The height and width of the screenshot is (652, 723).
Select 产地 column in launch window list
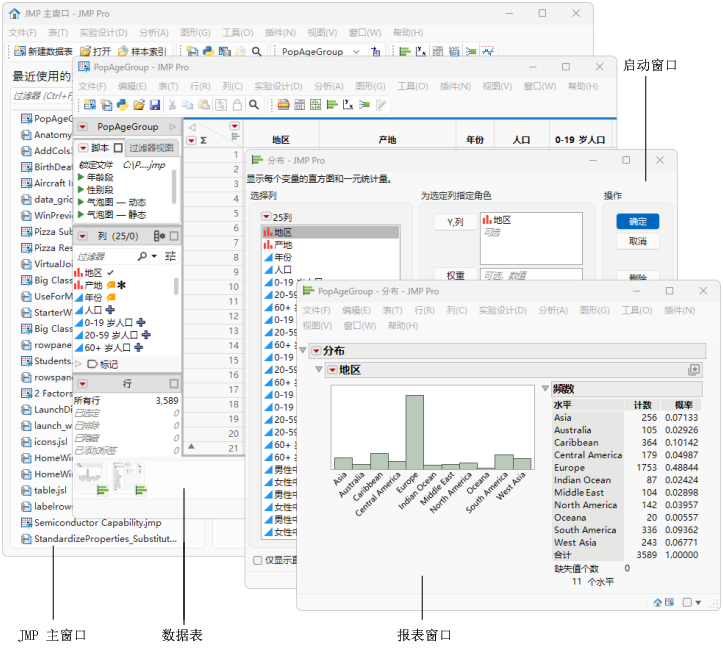pyautogui.click(x=282, y=245)
